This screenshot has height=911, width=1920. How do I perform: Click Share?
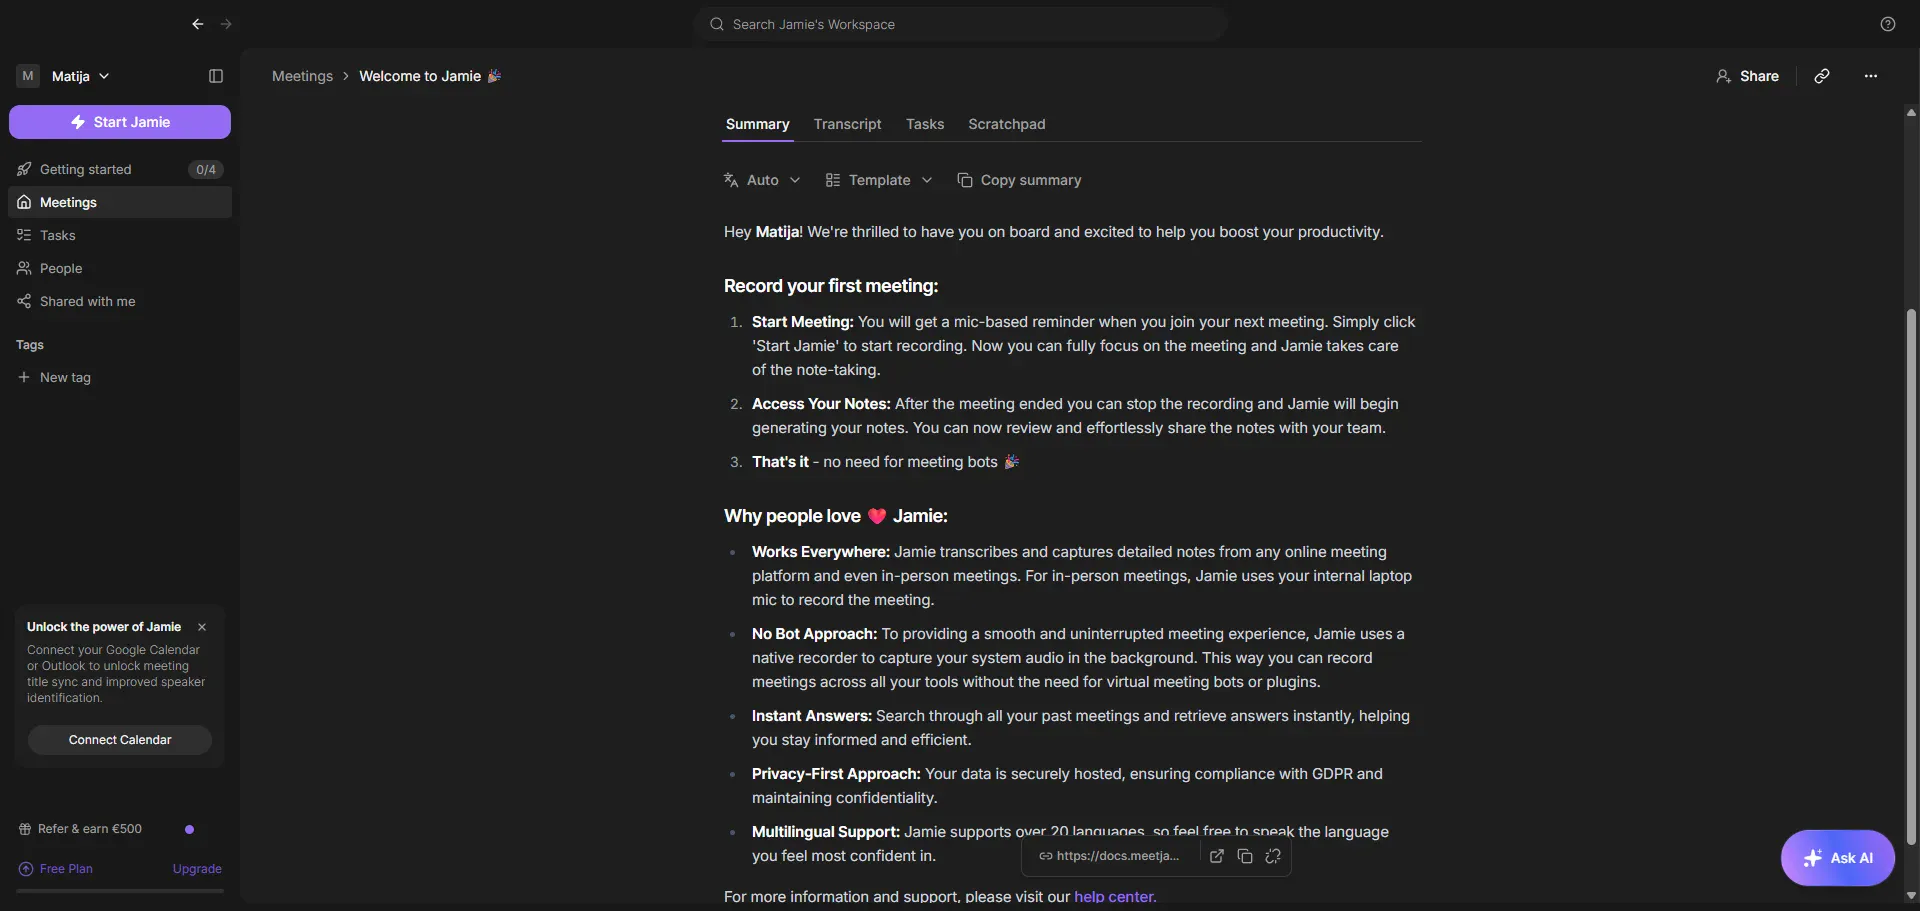pyautogui.click(x=1747, y=76)
